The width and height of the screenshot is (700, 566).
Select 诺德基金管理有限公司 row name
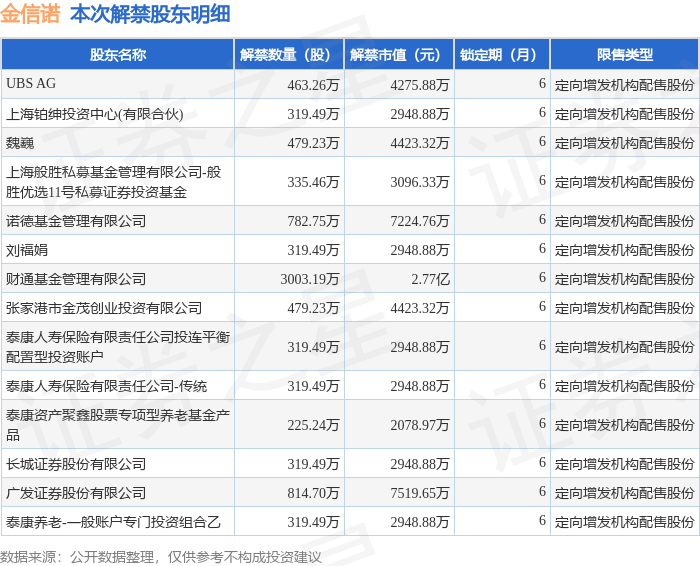76,220
